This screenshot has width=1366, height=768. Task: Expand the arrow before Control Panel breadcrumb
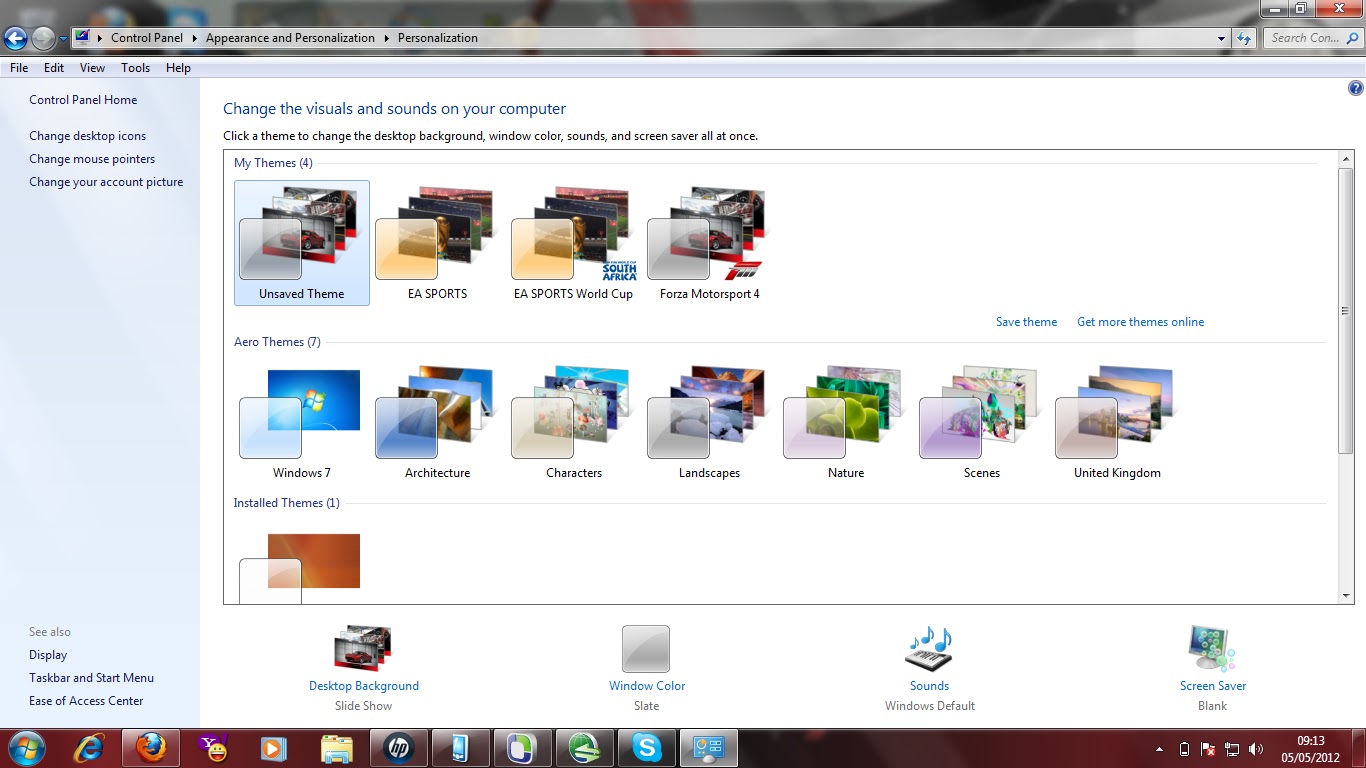pyautogui.click(x=100, y=38)
